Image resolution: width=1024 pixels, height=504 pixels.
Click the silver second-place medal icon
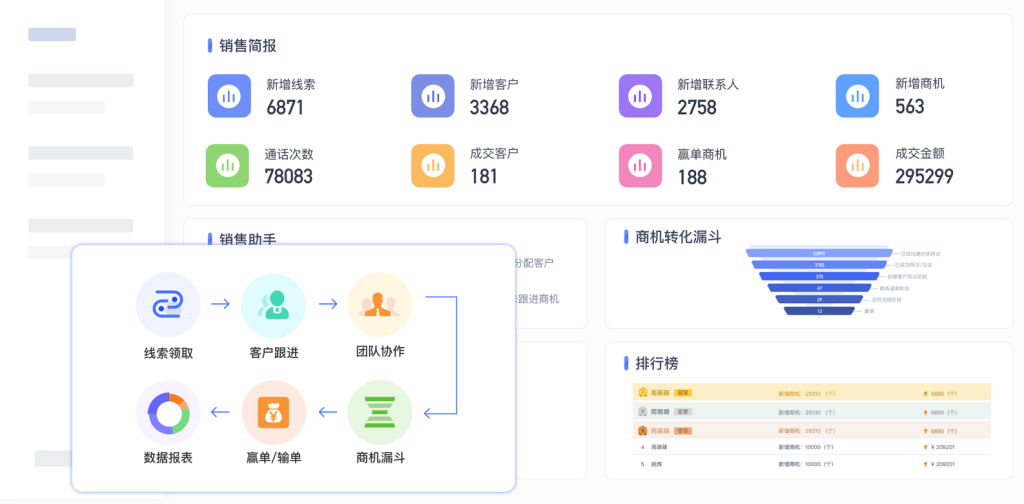[x=643, y=411]
